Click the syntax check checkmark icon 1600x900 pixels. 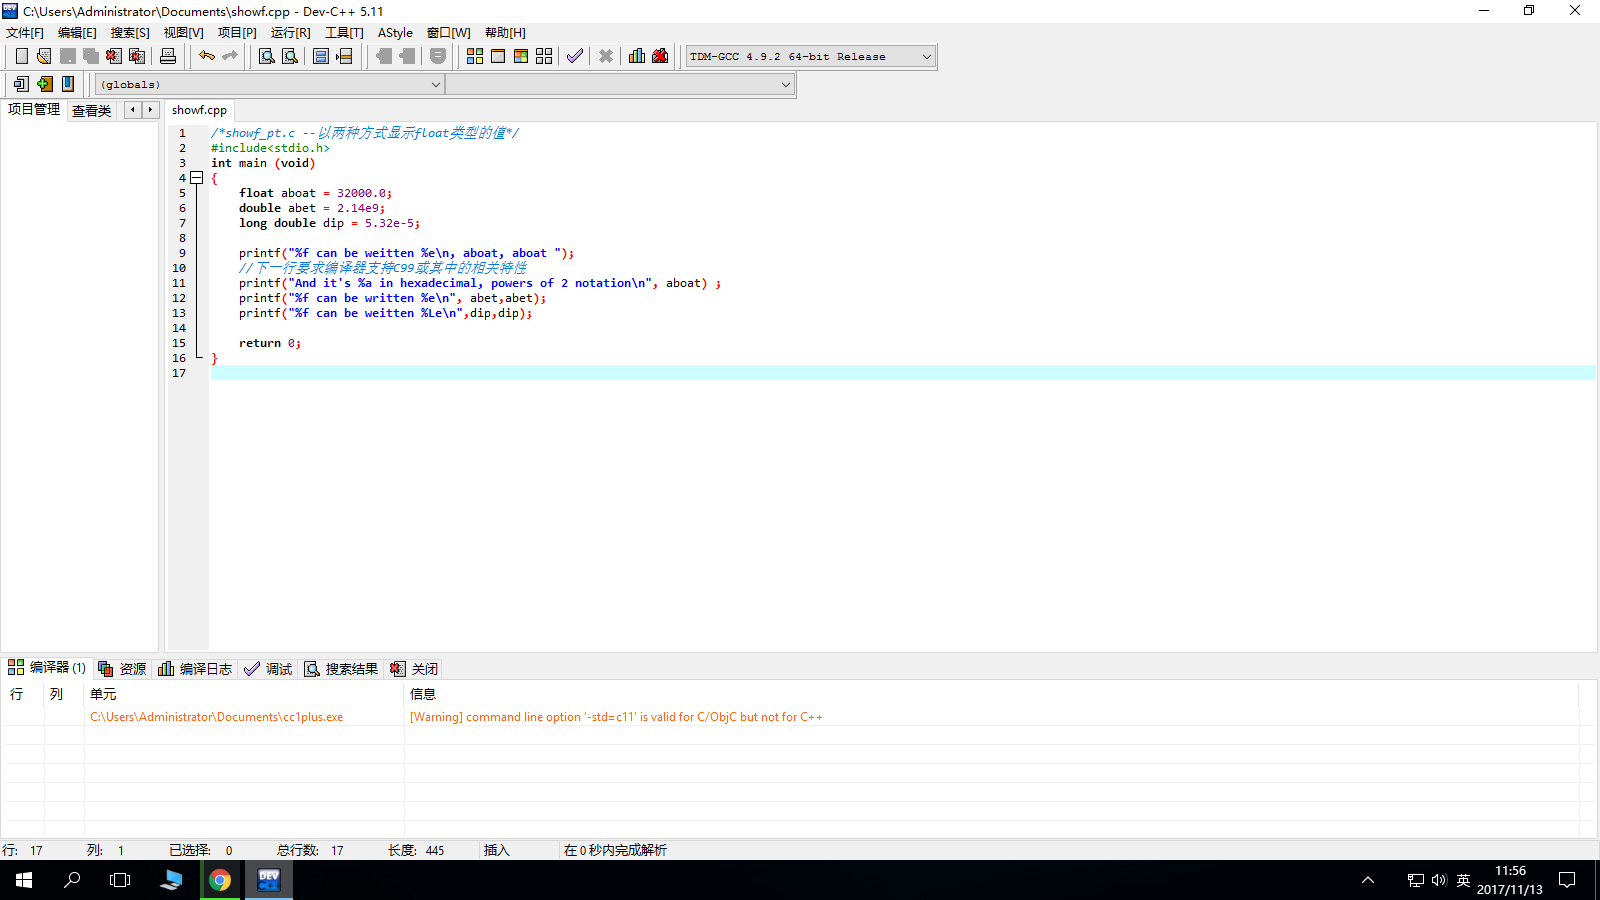point(575,56)
